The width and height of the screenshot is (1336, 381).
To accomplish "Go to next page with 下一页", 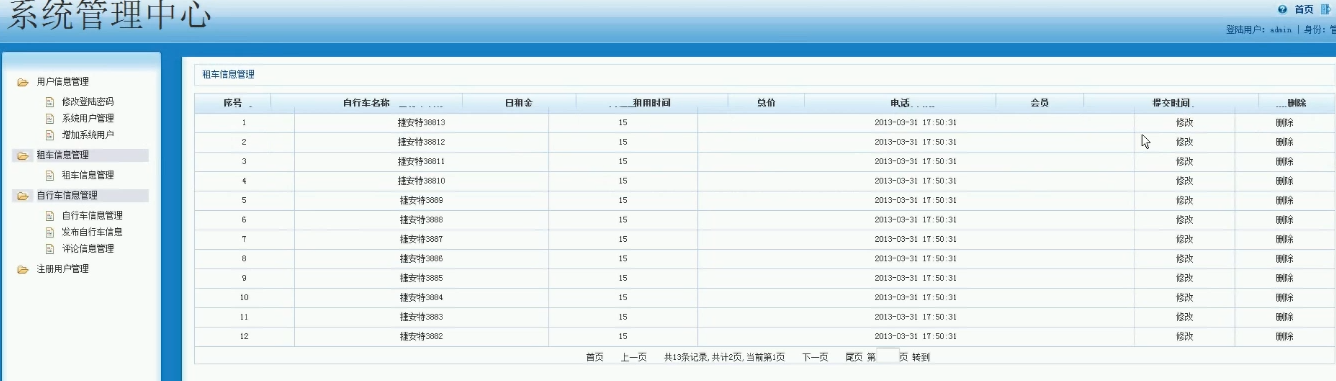I will [815, 357].
